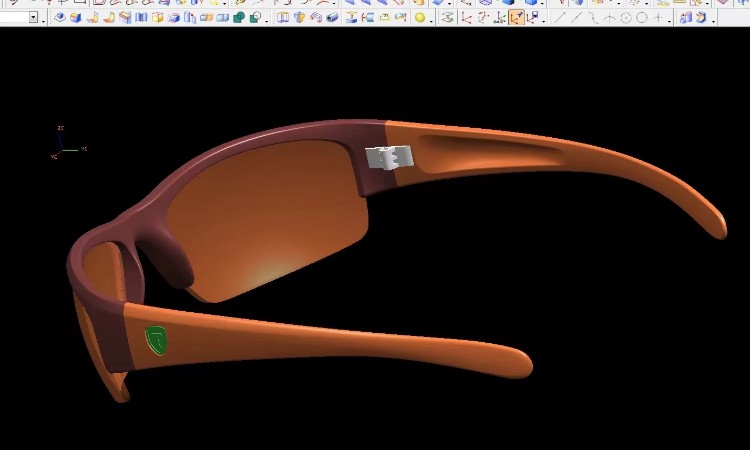
Task: Click the yellow sphere icon in the toolbar
Action: point(420,17)
